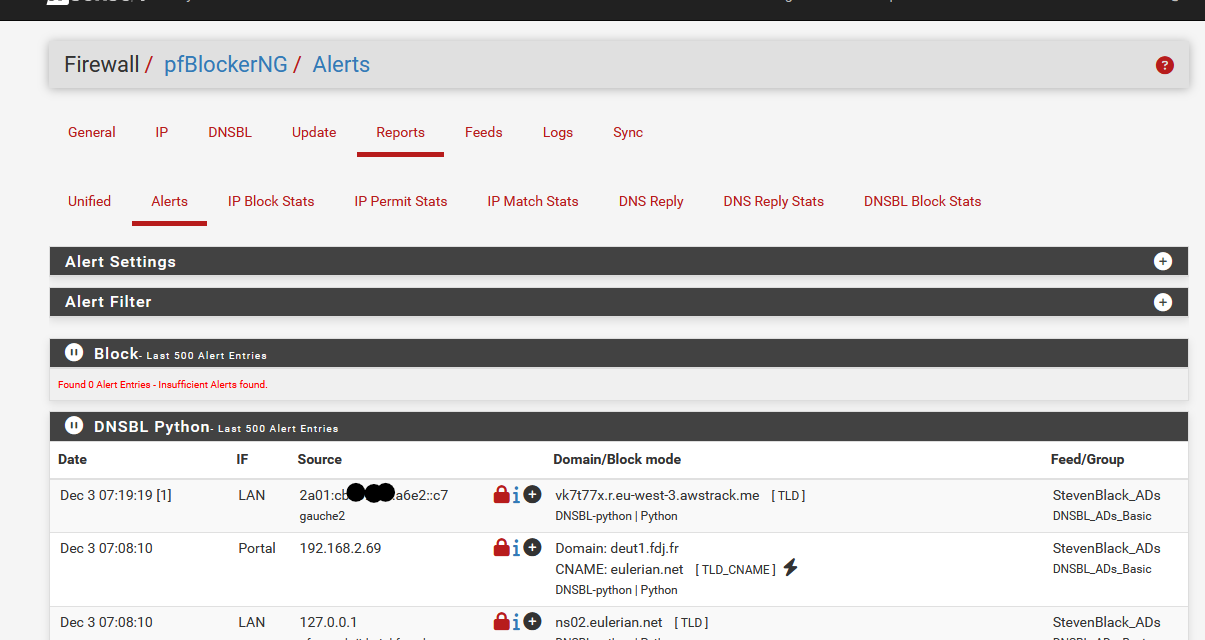The image size is (1205, 640).
Task: Pause the DNSBL Python alerts table
Action: point(73,426)
